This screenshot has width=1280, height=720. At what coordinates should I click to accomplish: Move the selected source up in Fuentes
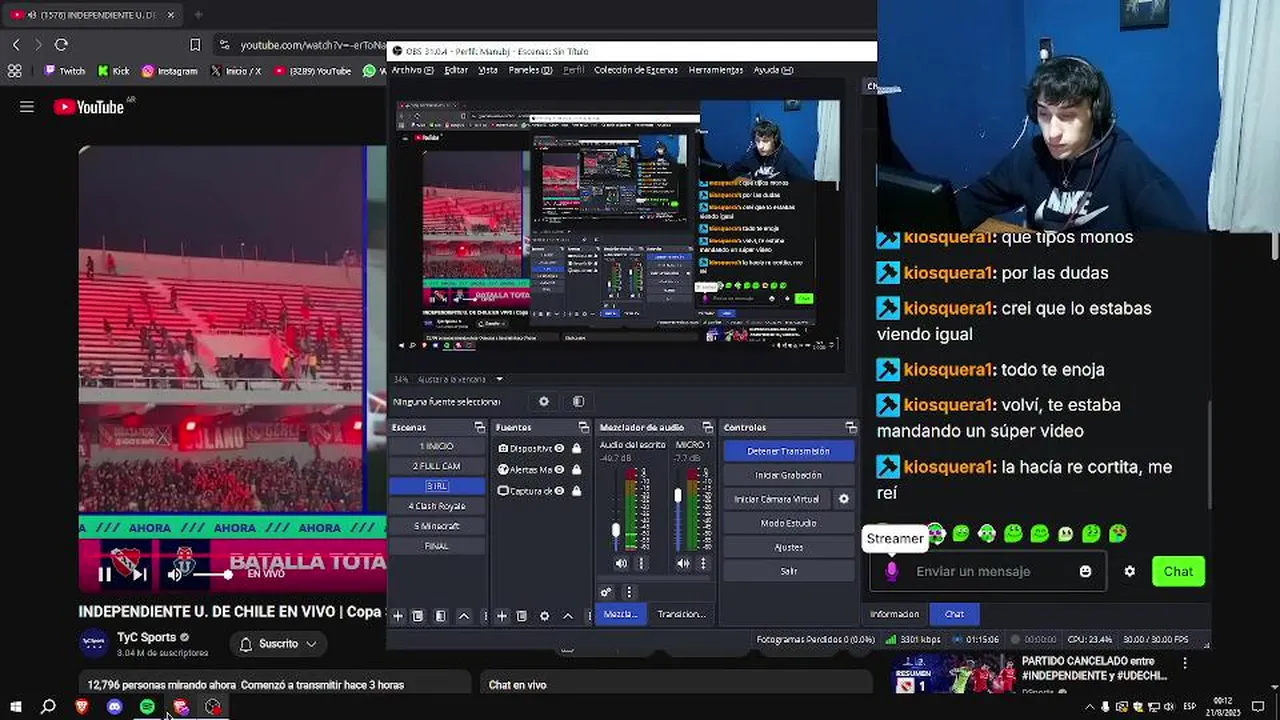point(567,616)
